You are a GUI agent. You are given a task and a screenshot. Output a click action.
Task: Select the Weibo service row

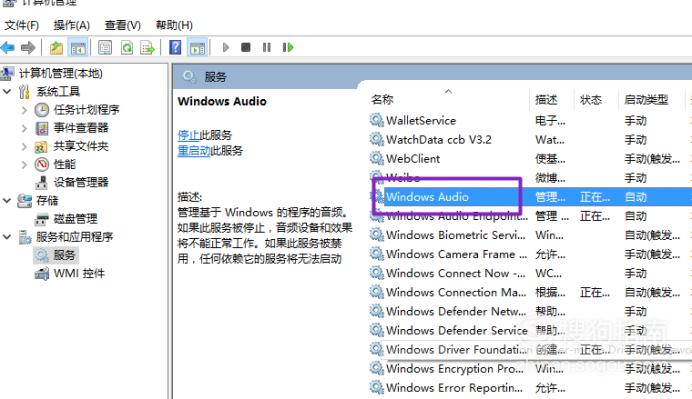[x=530, y=178]
